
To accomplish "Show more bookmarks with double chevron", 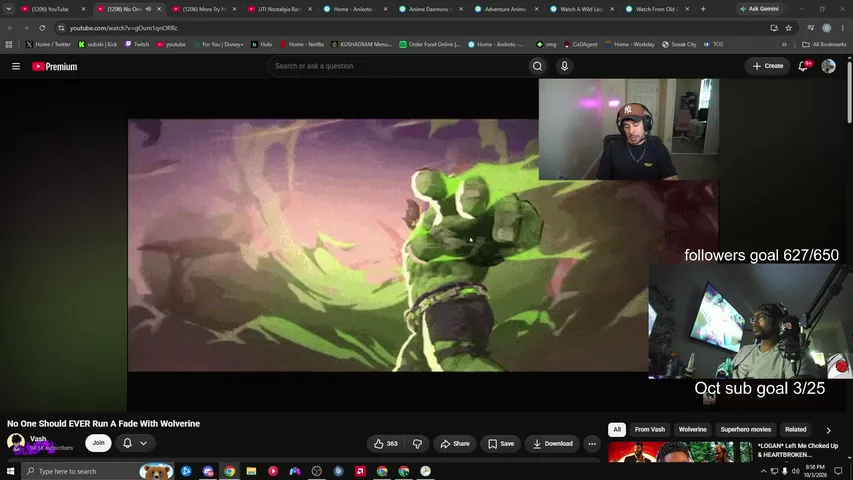I will (784, 45).
